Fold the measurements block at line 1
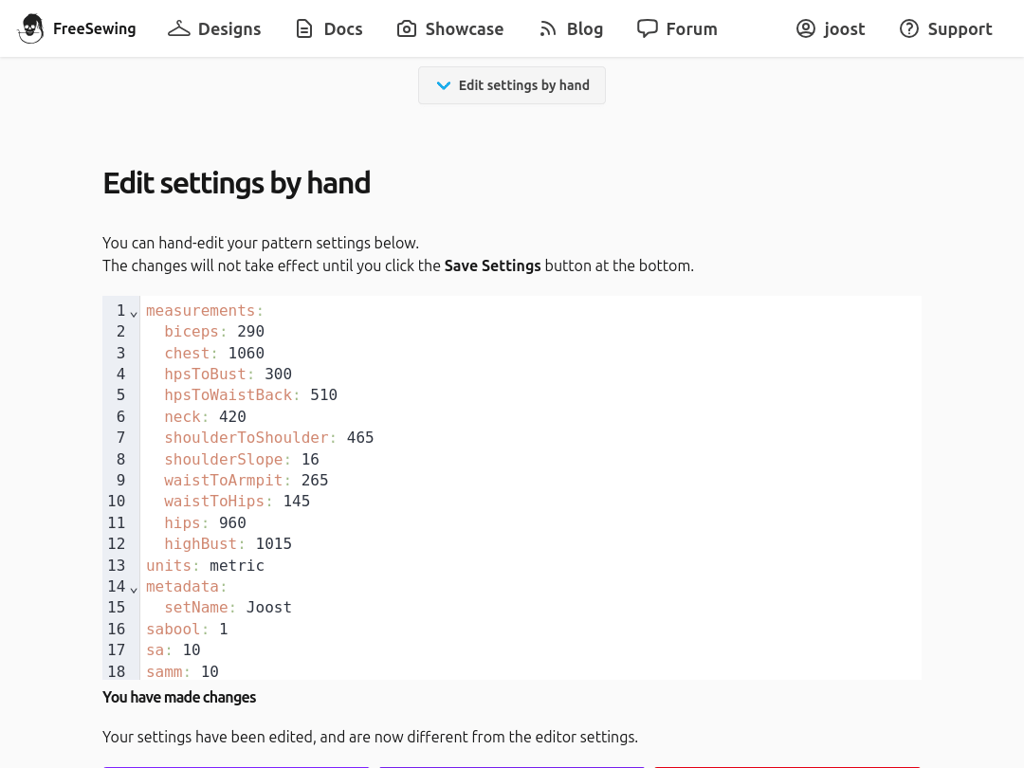Image resolution: width=1024 pixels, height=768 pixels. tap(134, 314)
